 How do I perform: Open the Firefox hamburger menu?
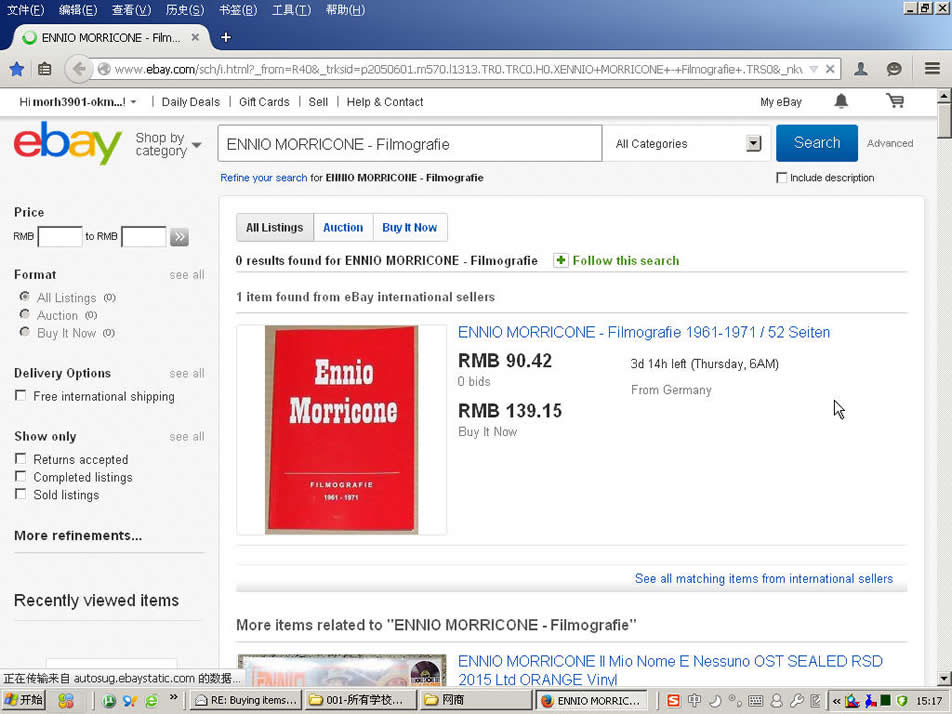click(933, 69)
